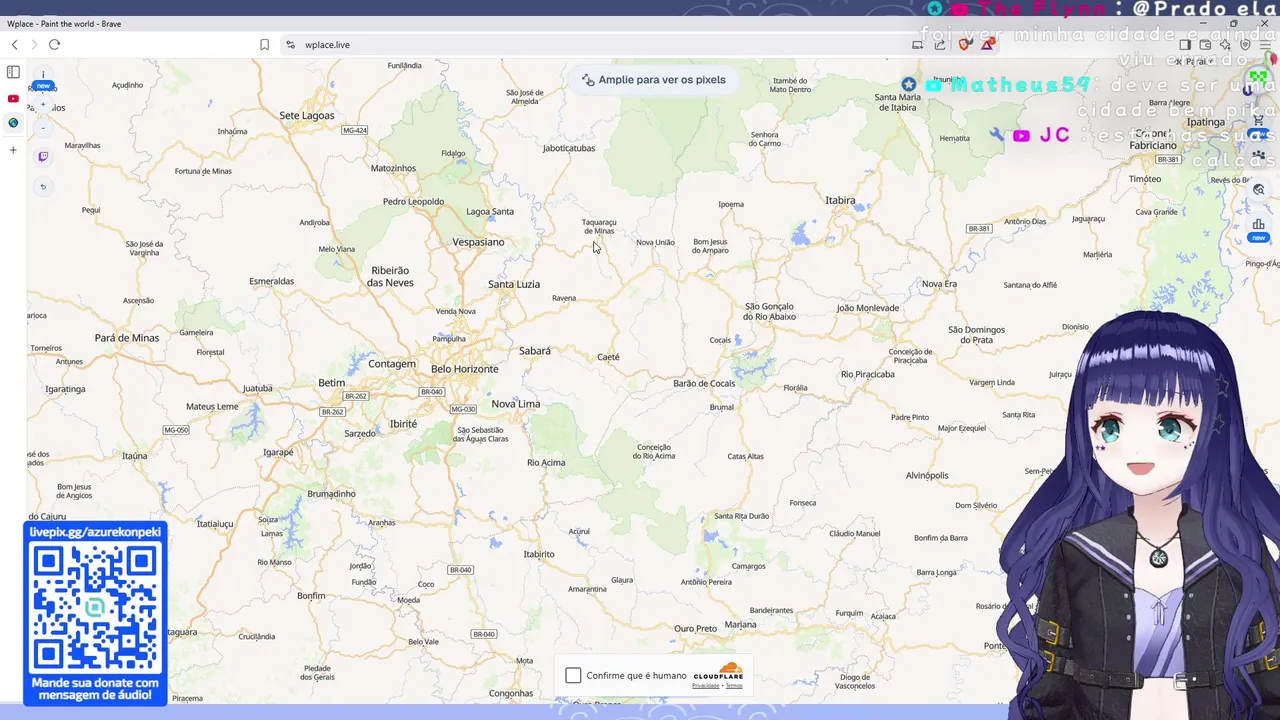
Task: Open the shop cart icon
Action: click(x=1258, y=120)
